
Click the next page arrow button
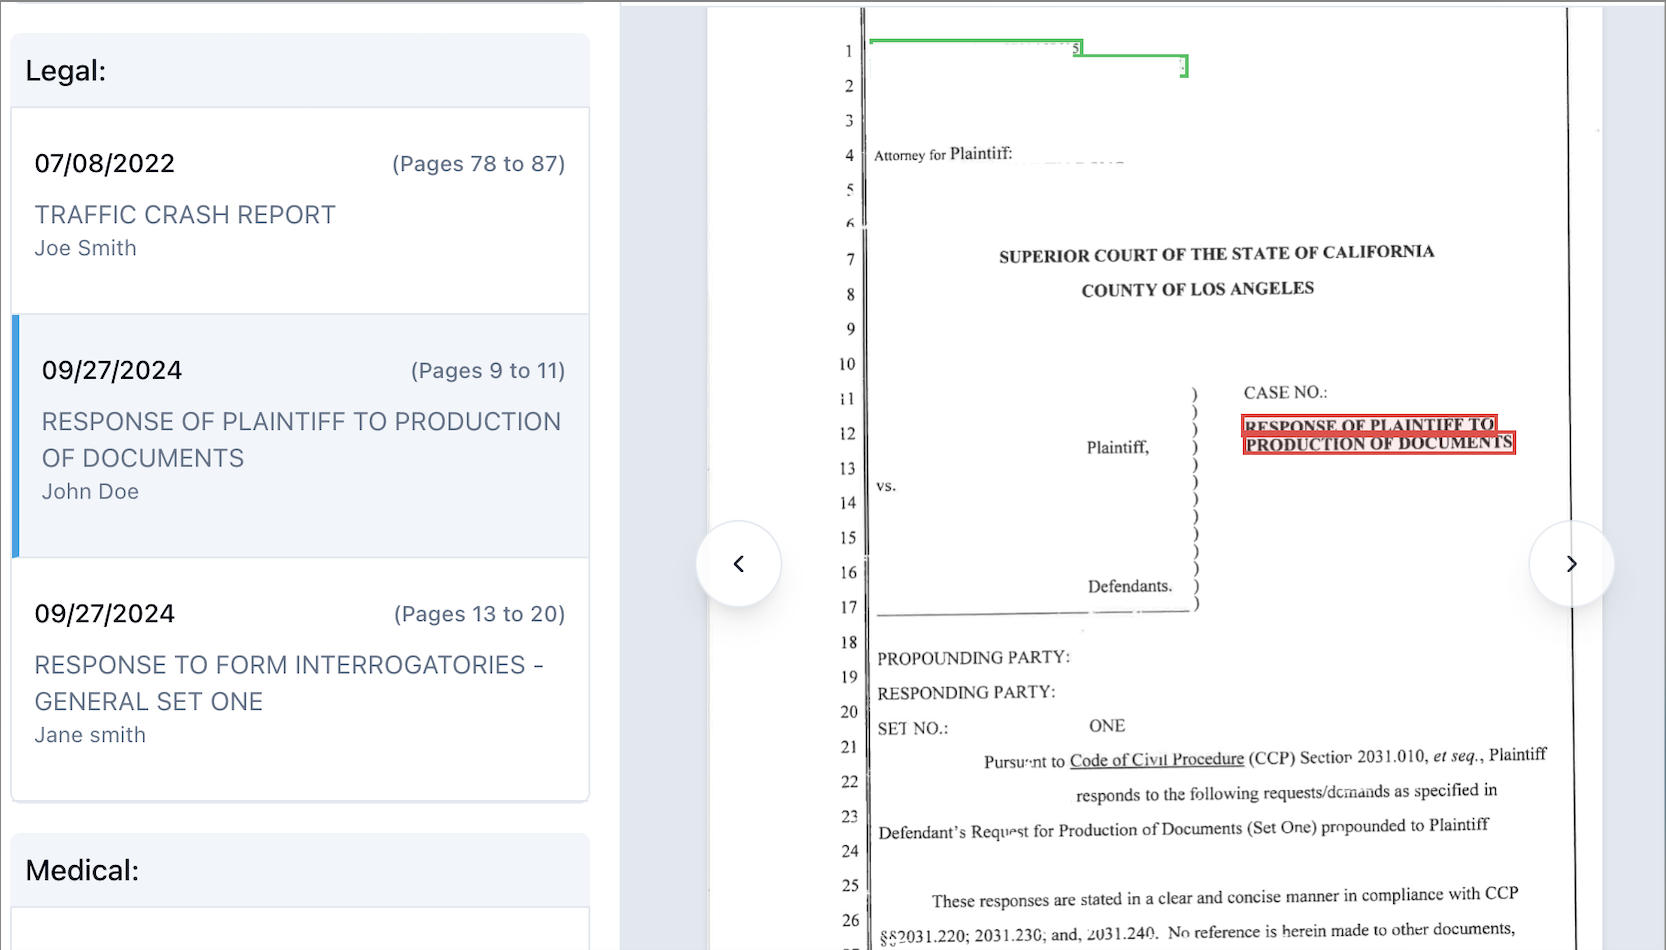click(x=1571, y=564)
